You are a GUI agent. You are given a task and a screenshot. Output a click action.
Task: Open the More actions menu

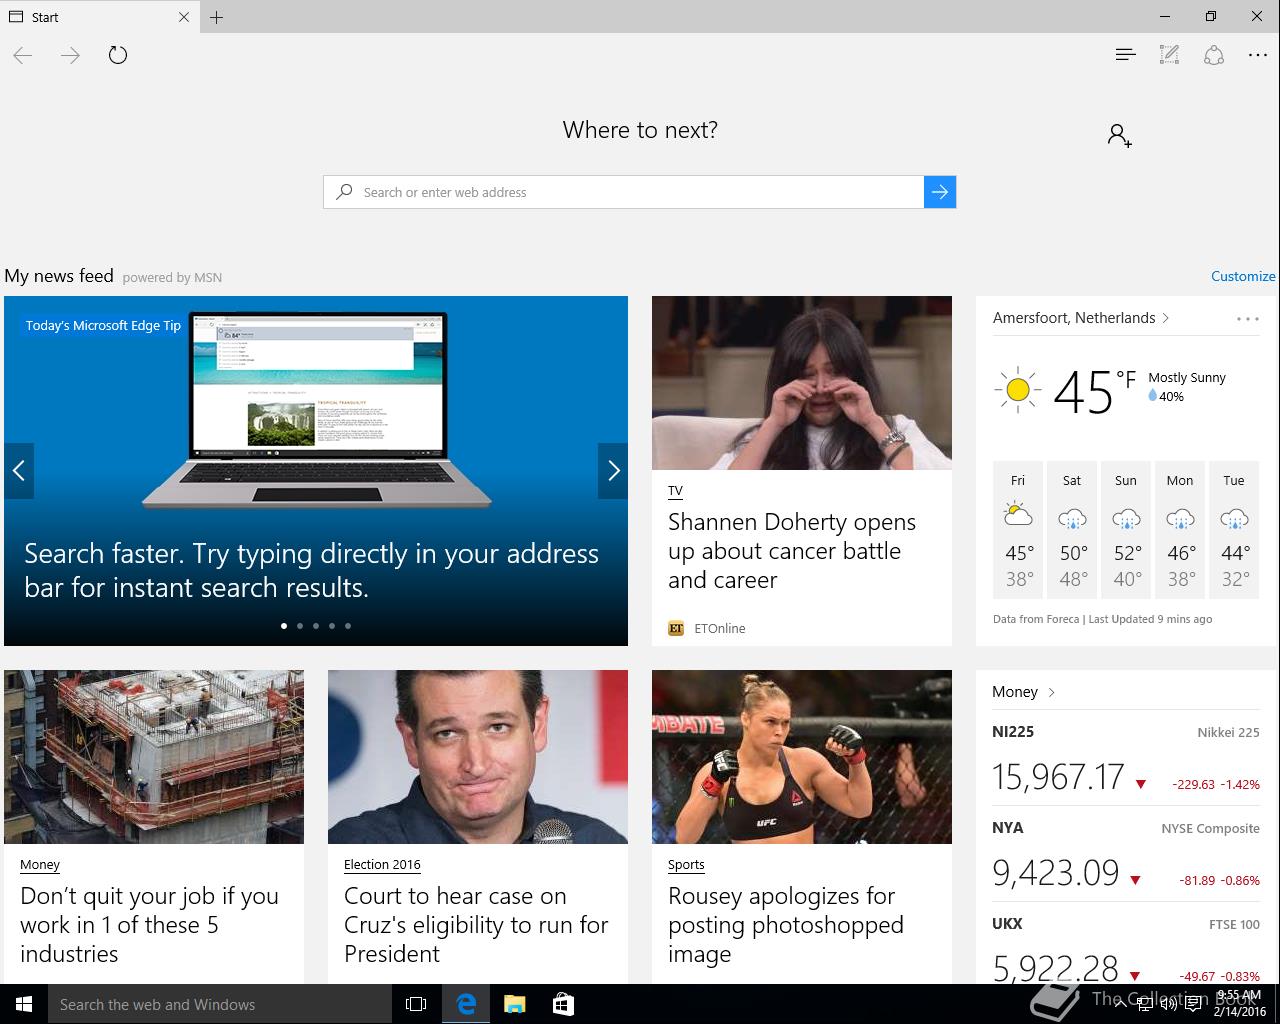pyautogui.click(x=1258, y=55)
